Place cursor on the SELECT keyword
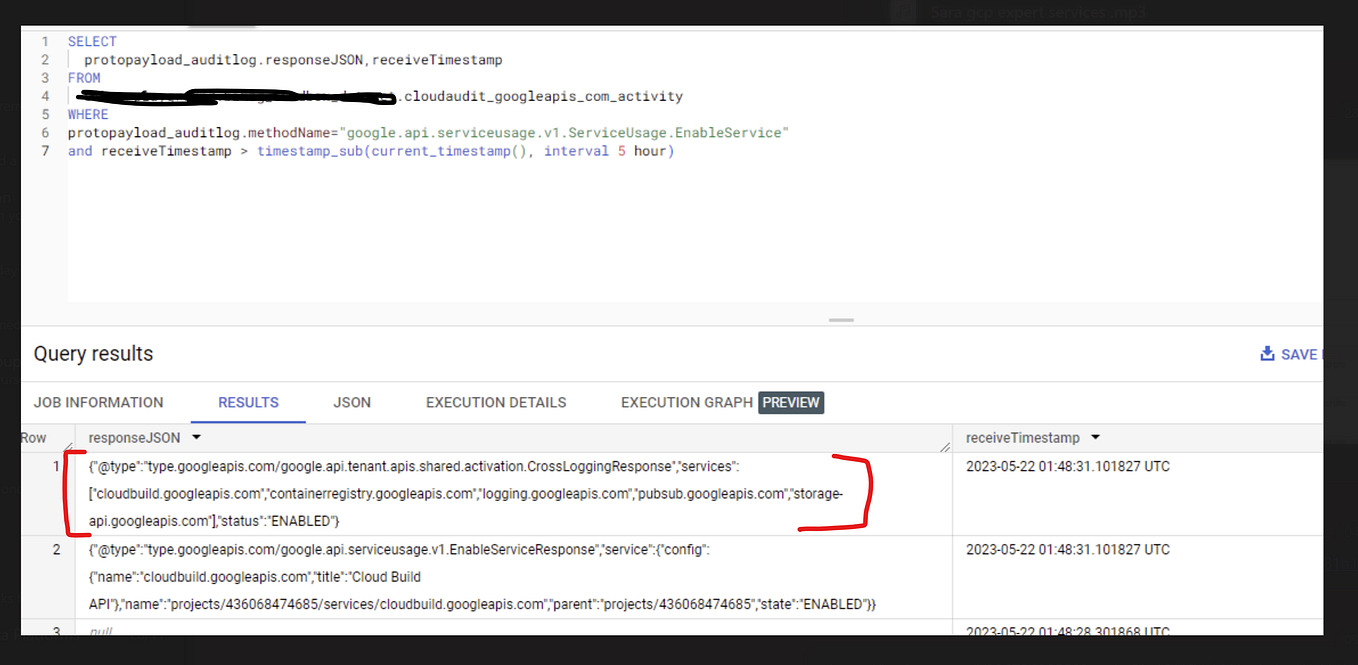1358x665 pixels. tap(92, 41)
